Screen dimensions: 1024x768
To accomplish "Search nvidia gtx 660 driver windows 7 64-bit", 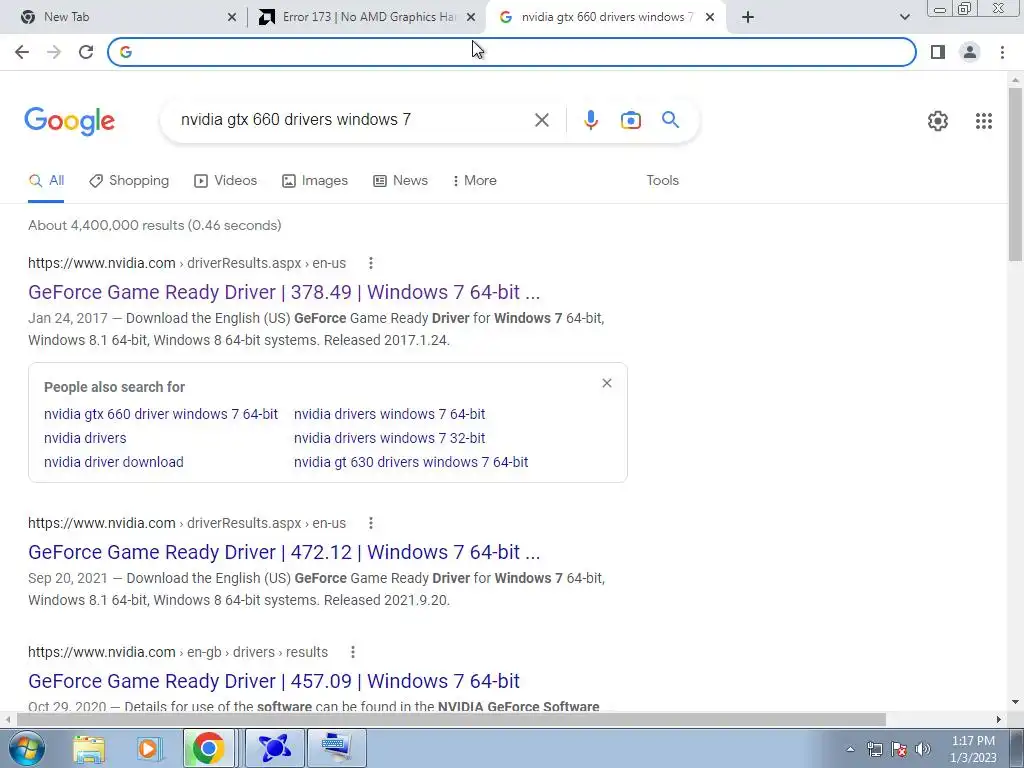I will [161, 414].
